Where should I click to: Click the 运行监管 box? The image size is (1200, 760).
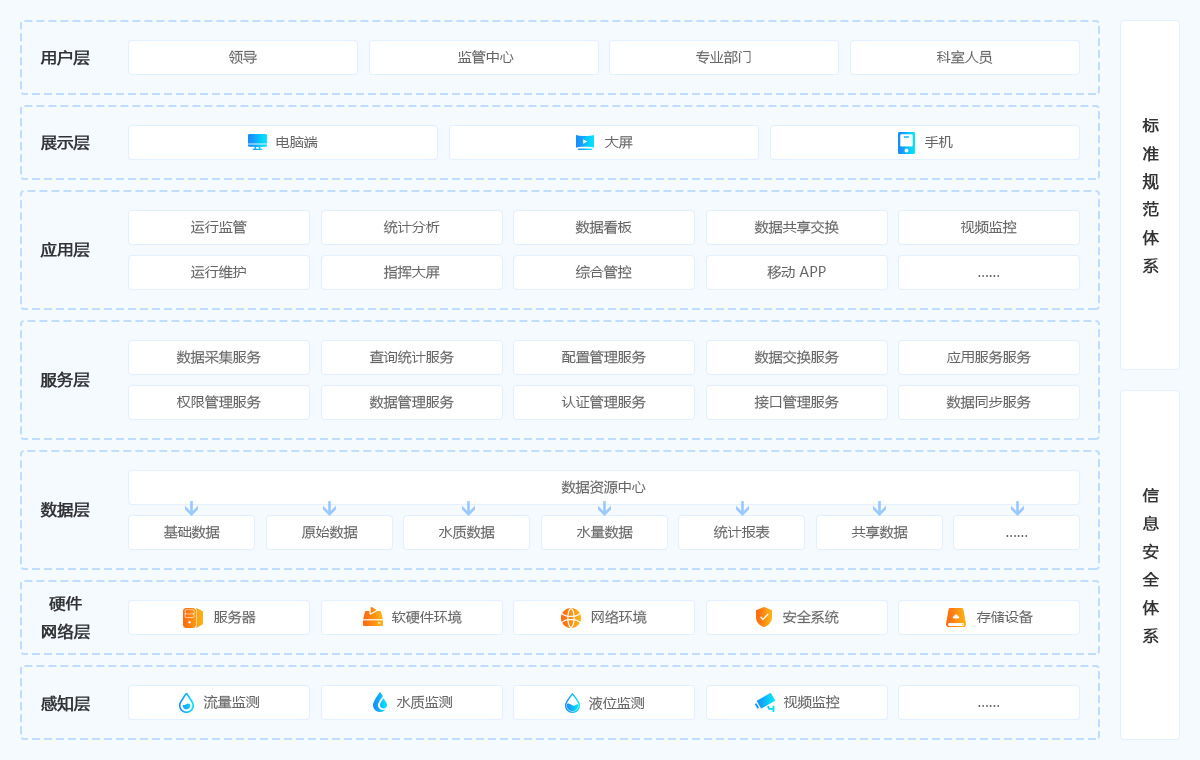tap(219, 227)
